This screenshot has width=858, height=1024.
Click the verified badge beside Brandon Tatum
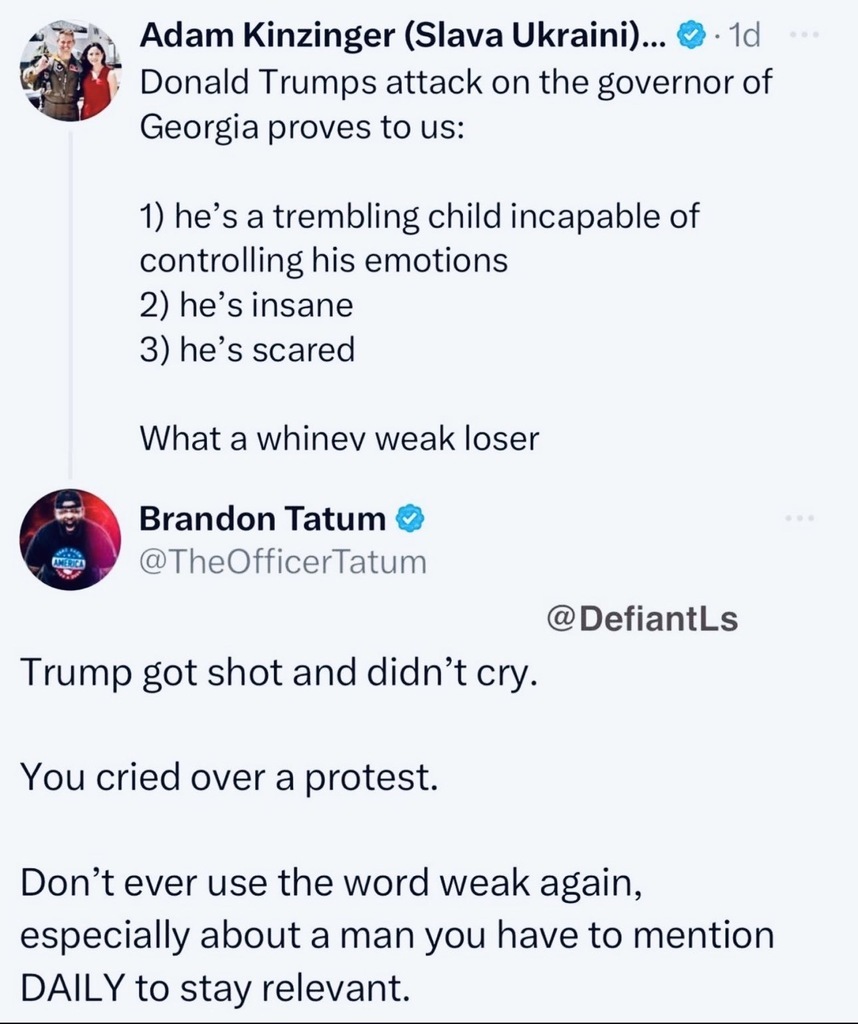click(x=410, y=519)
